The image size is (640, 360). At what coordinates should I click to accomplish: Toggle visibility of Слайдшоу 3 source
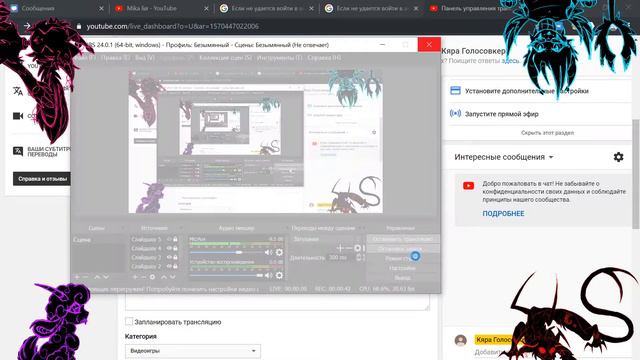coord(169,257)
